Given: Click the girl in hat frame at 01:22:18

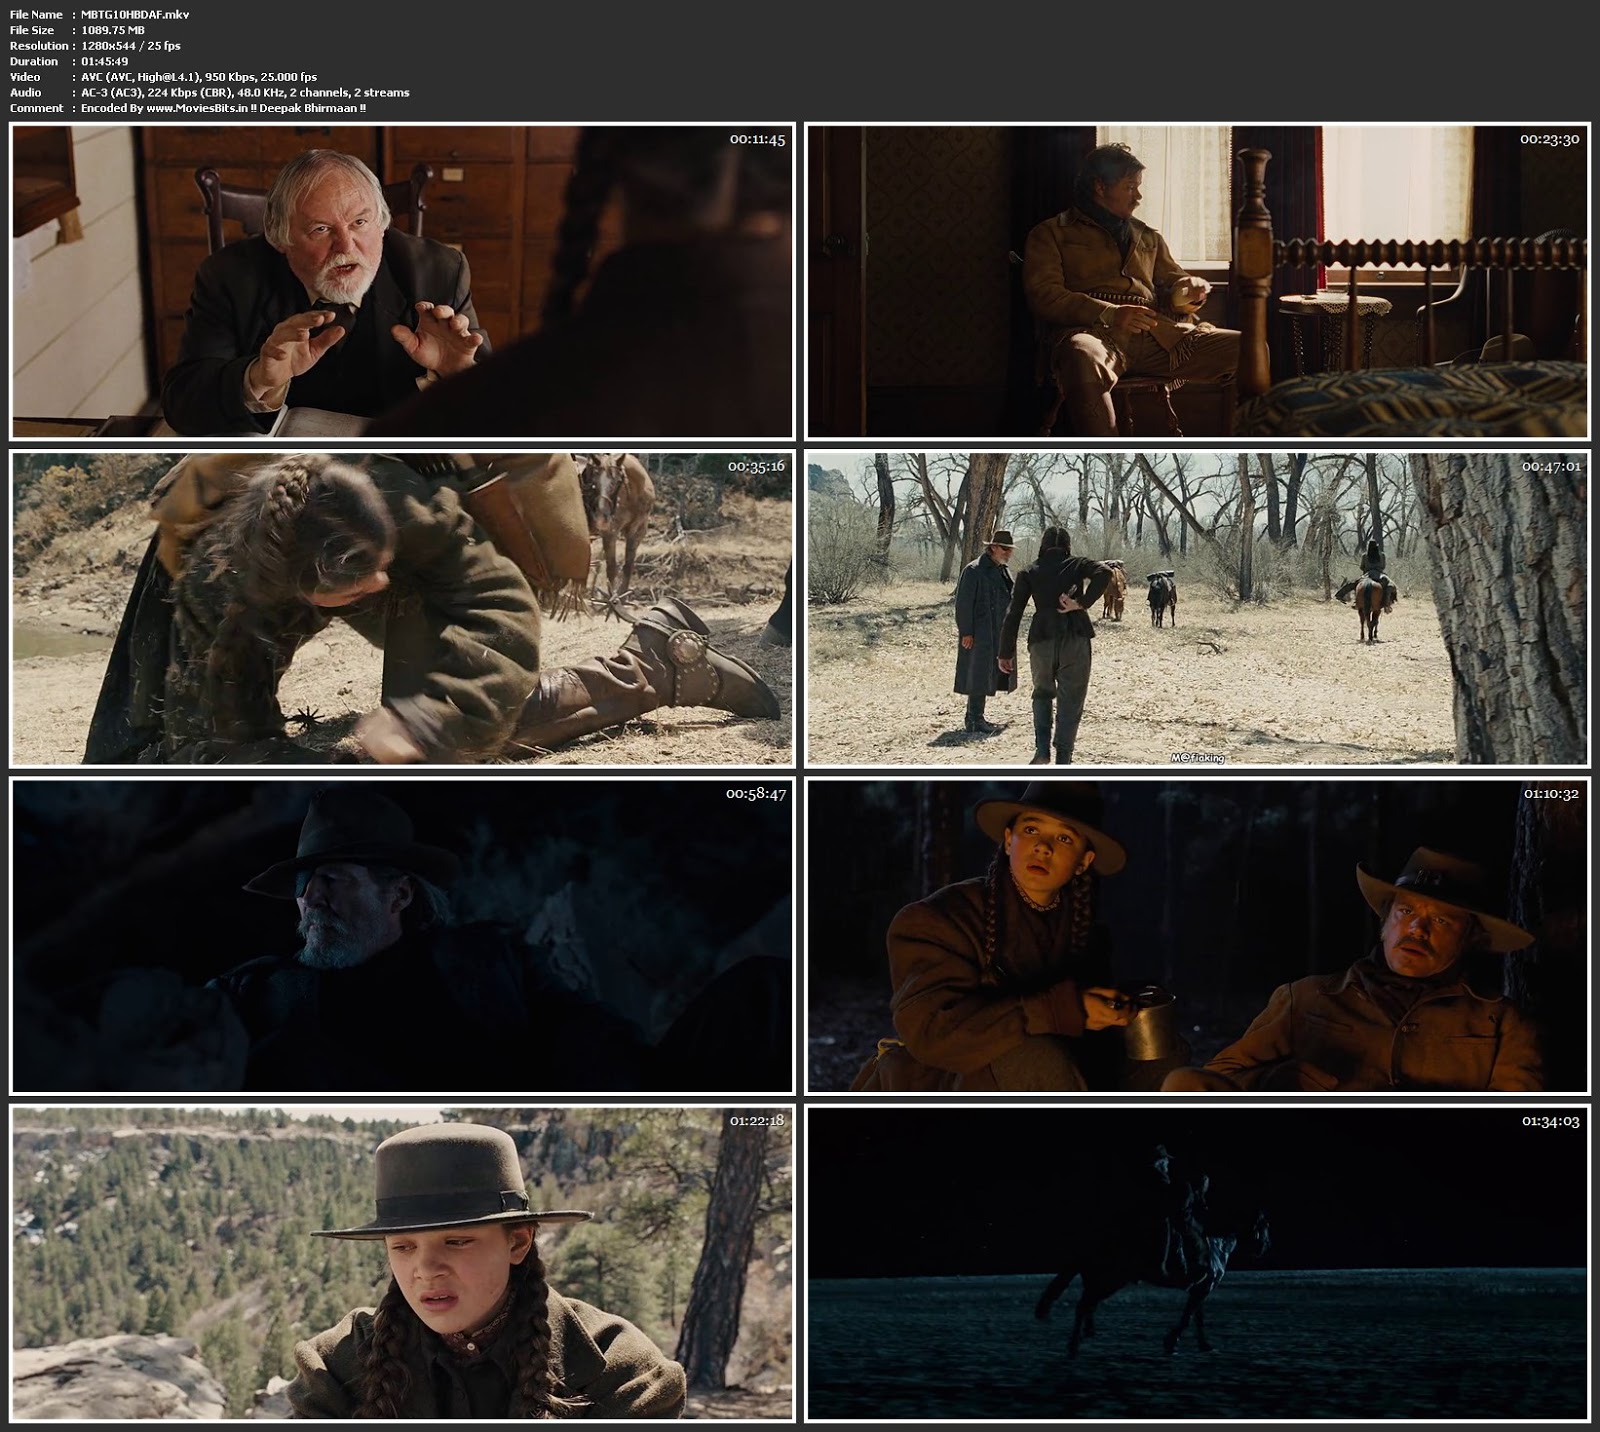Looking at the screenshot, I should point(401,1263).
